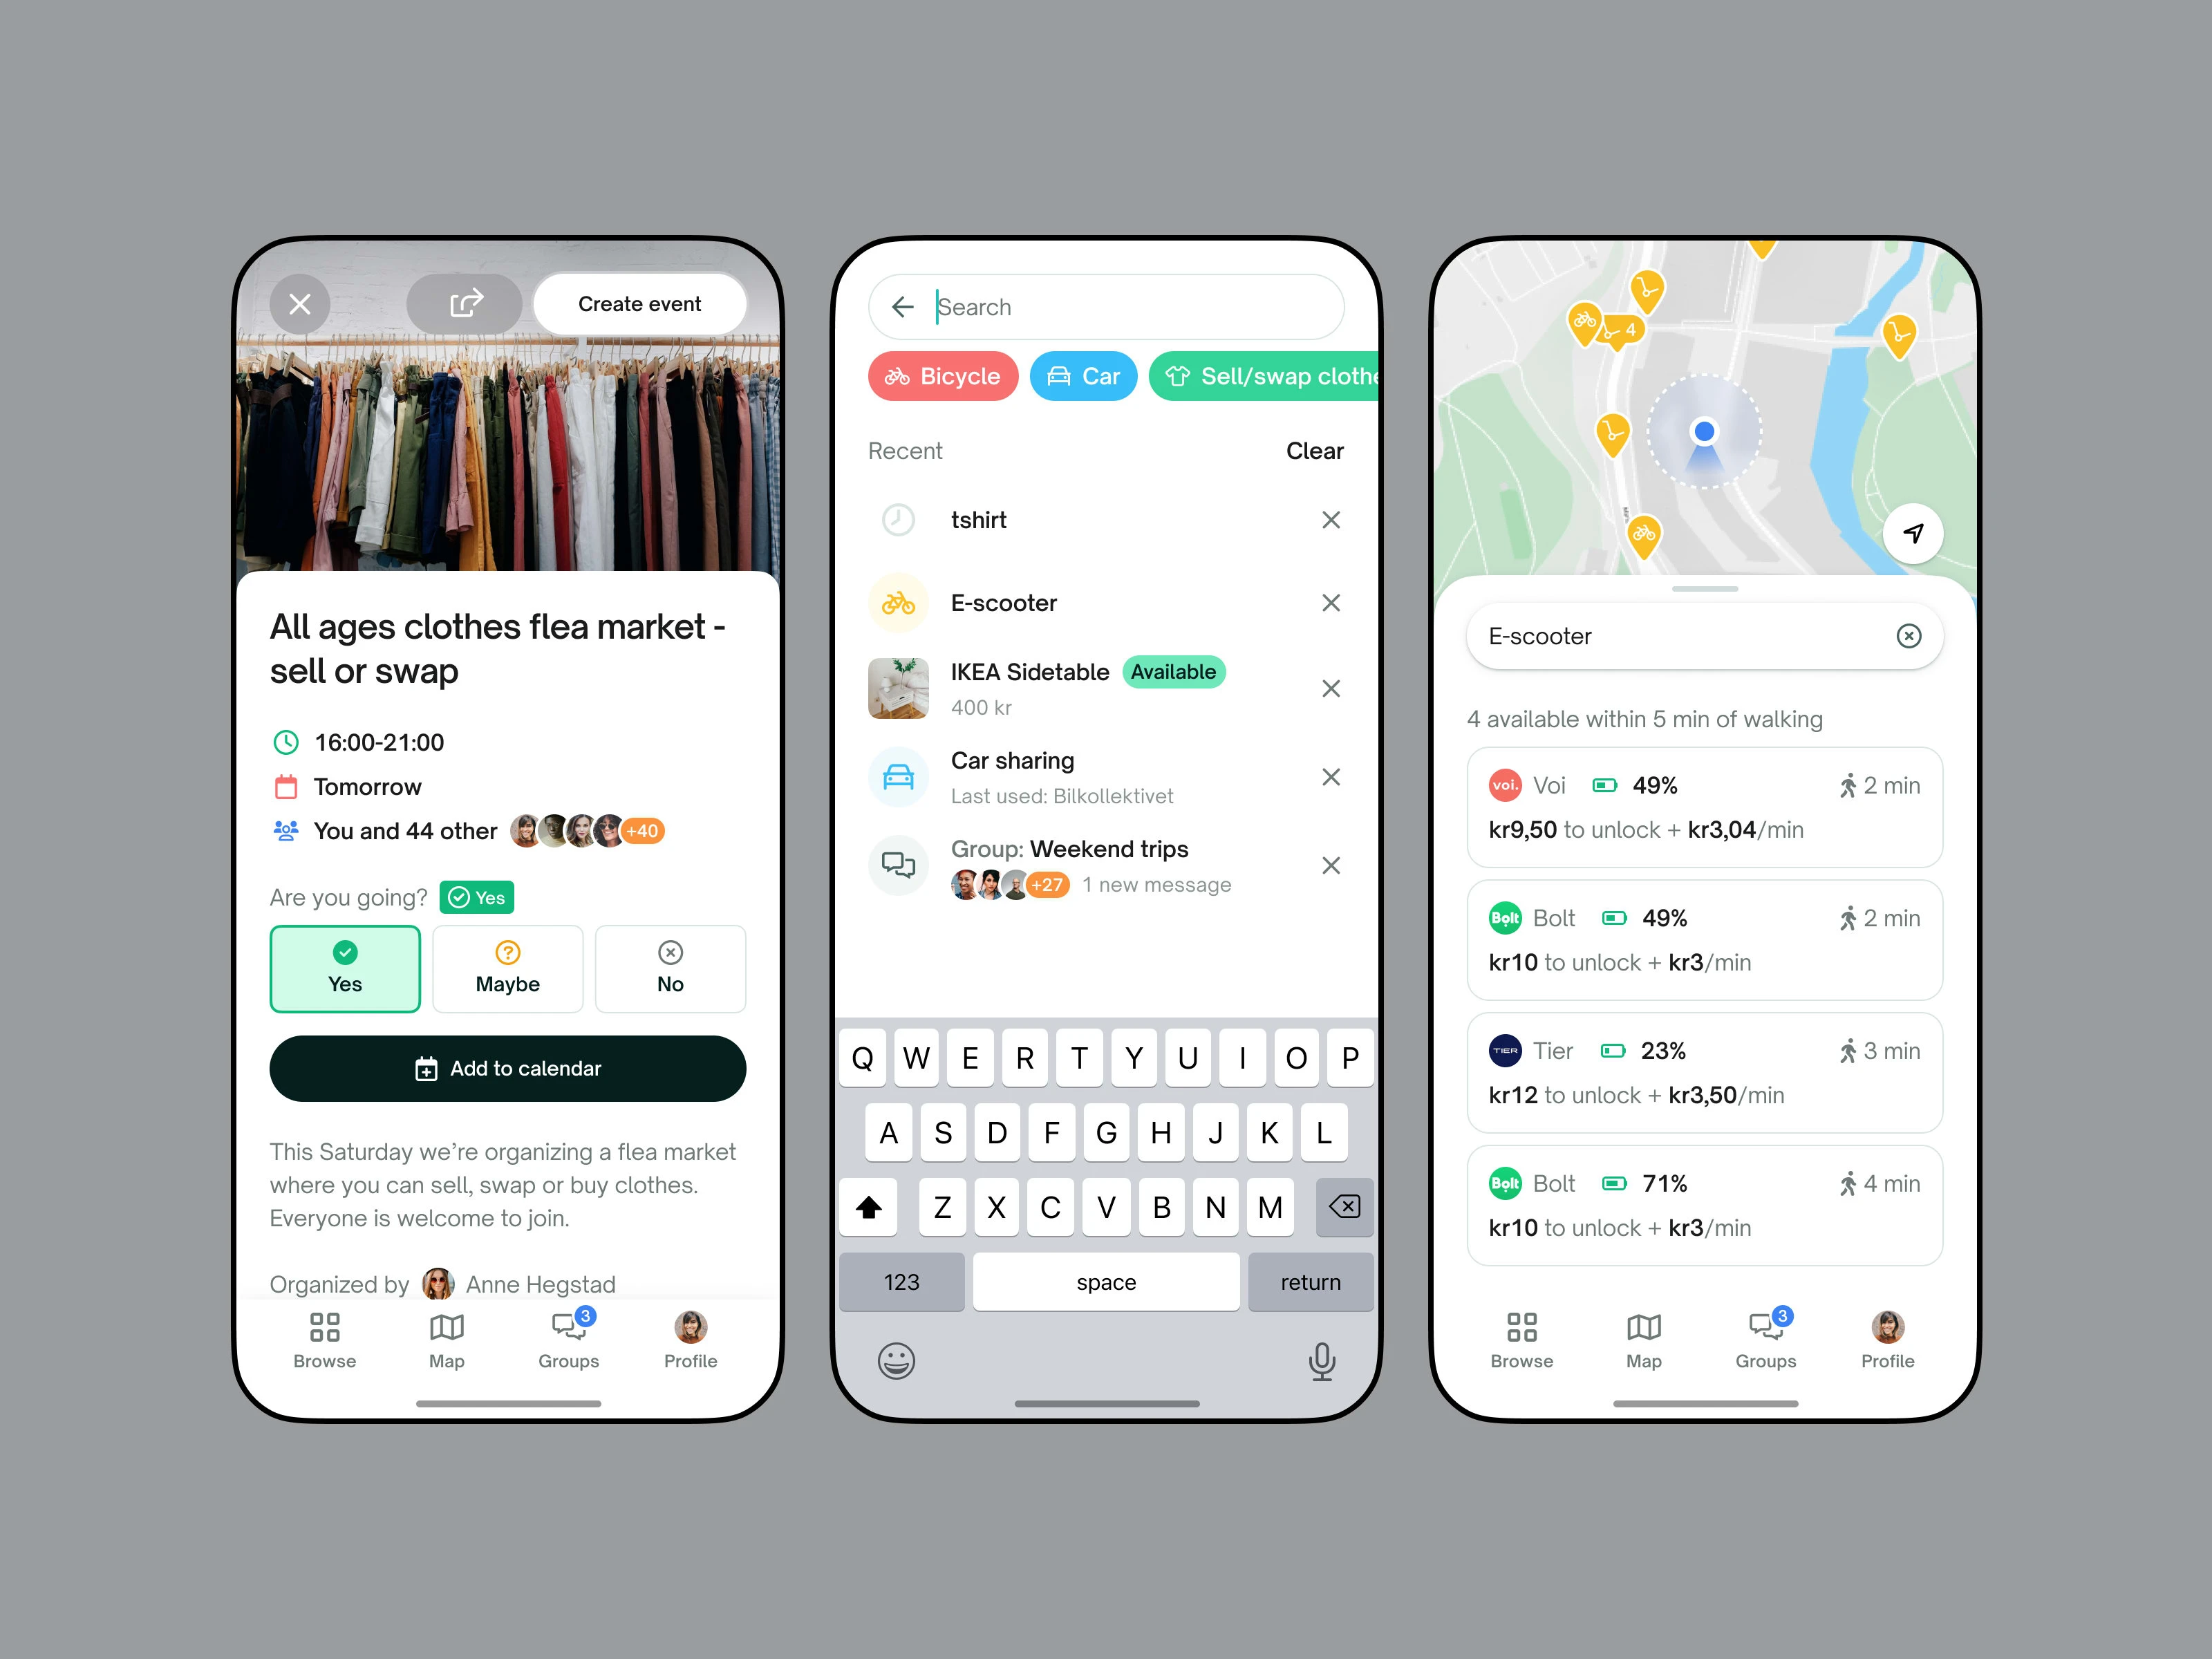Tap Add to calendar button

pyautogui.click(x=507, y=1068)
